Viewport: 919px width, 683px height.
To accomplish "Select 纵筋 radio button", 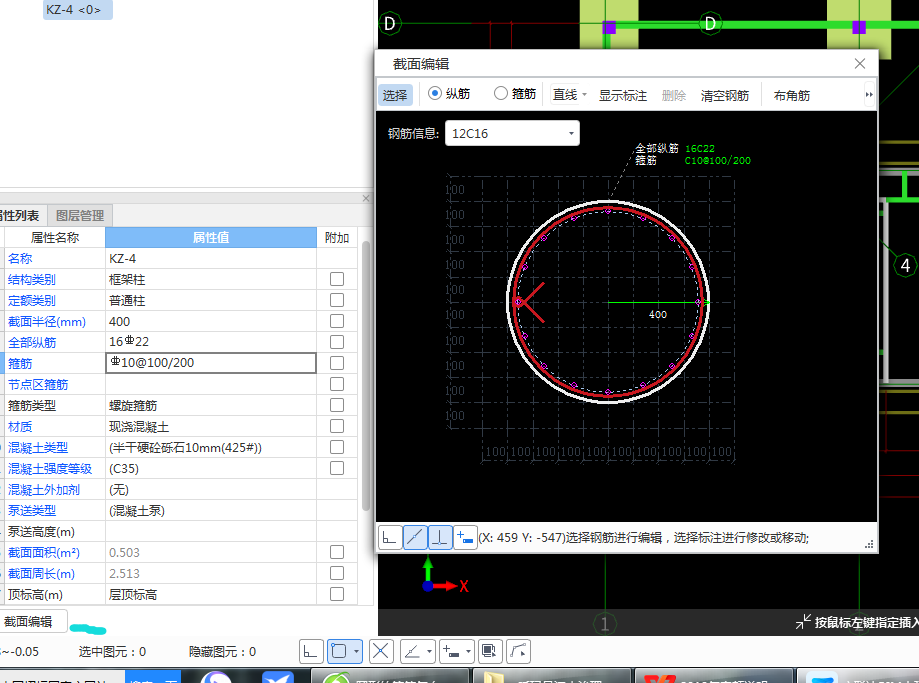I will (x=435, y=93).
